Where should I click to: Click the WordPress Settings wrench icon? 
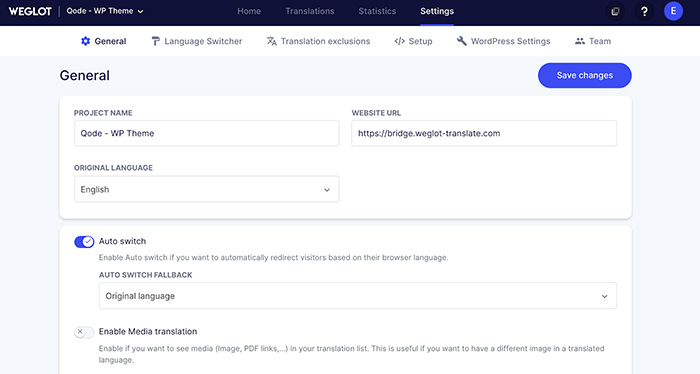[x=462, y=41]
